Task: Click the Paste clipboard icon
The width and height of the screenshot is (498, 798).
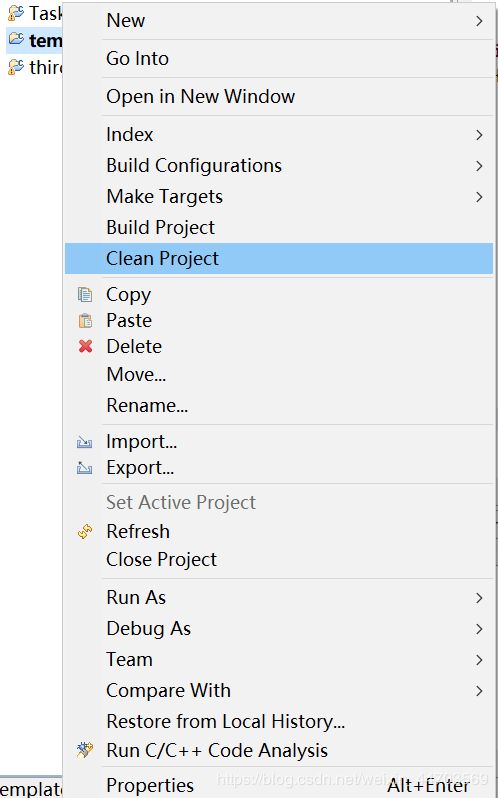Action: pyautogui.click(x=85, y=321)
